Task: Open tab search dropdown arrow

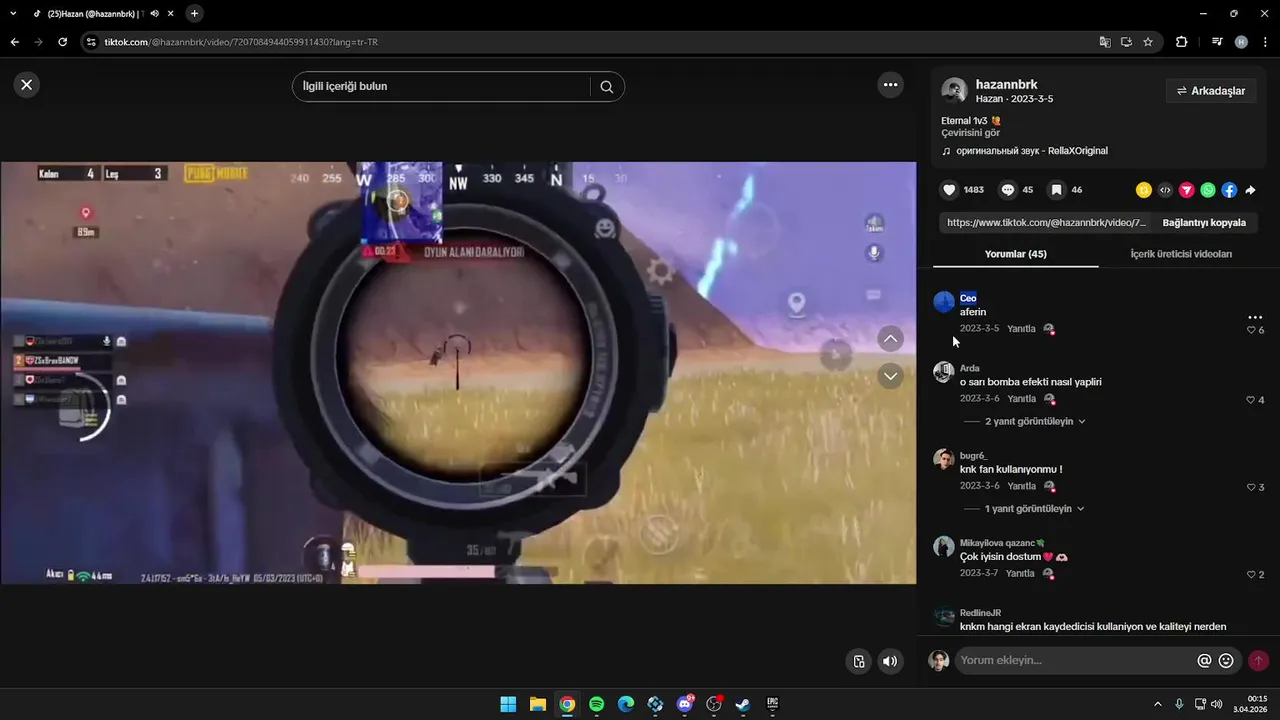Action: (x=13, y=14)
